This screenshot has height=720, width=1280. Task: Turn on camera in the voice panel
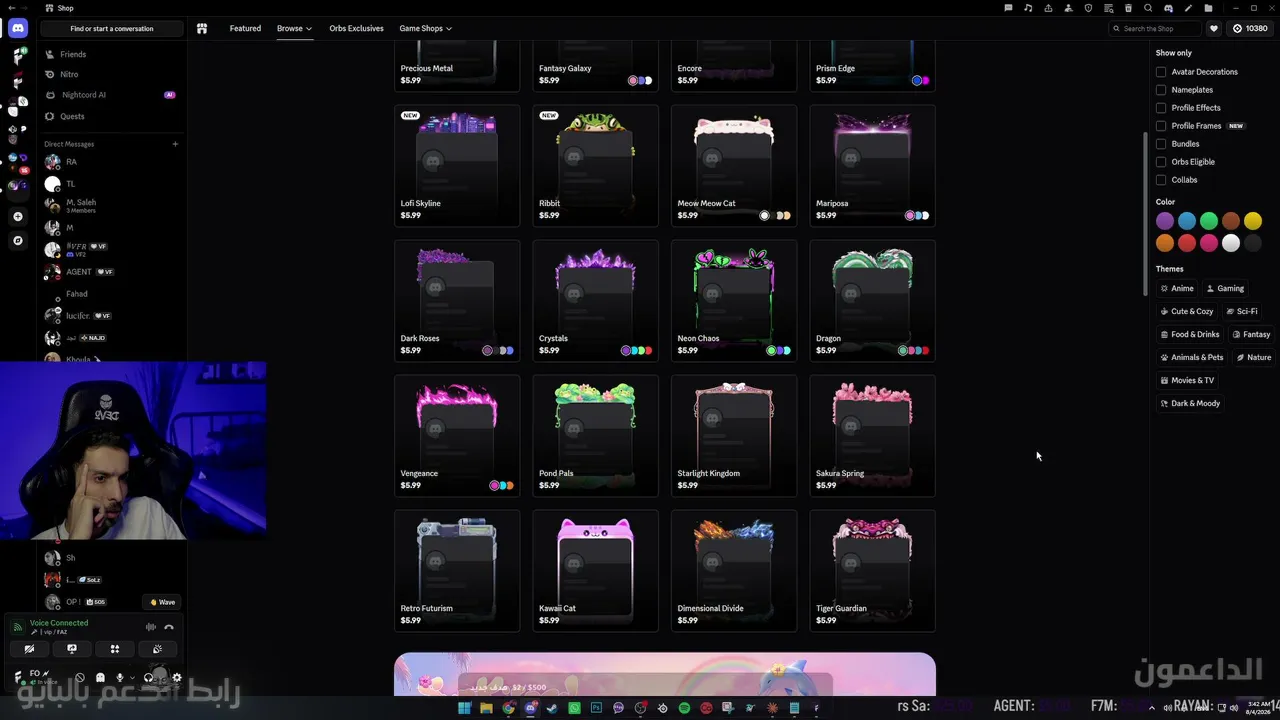(x=29, y=649)
